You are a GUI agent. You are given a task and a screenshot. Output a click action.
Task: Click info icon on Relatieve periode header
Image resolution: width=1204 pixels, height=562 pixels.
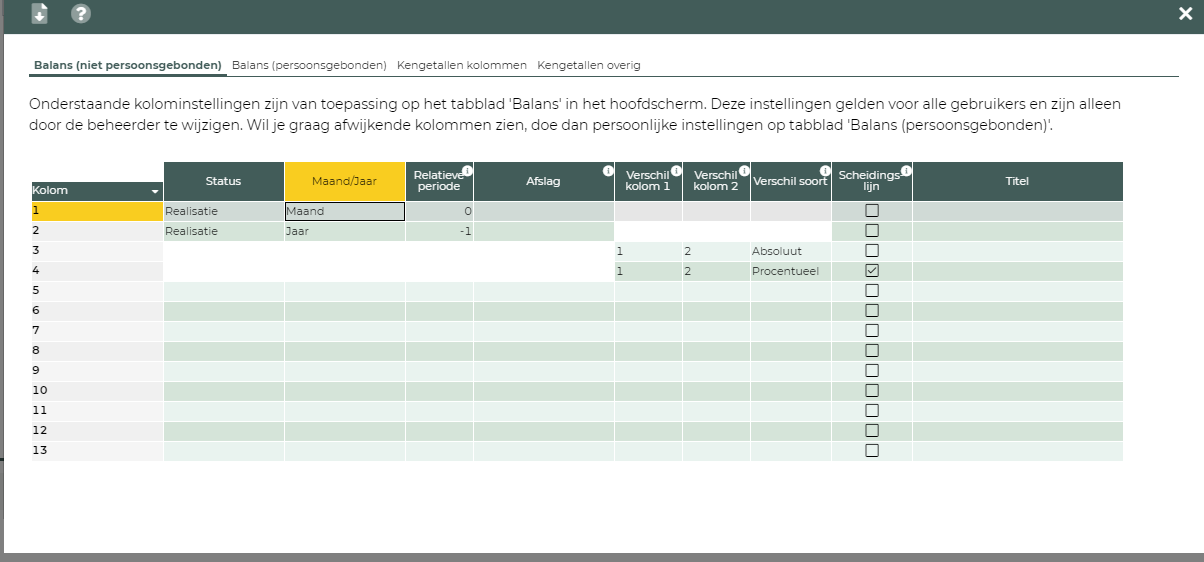[x=467, y=171]
